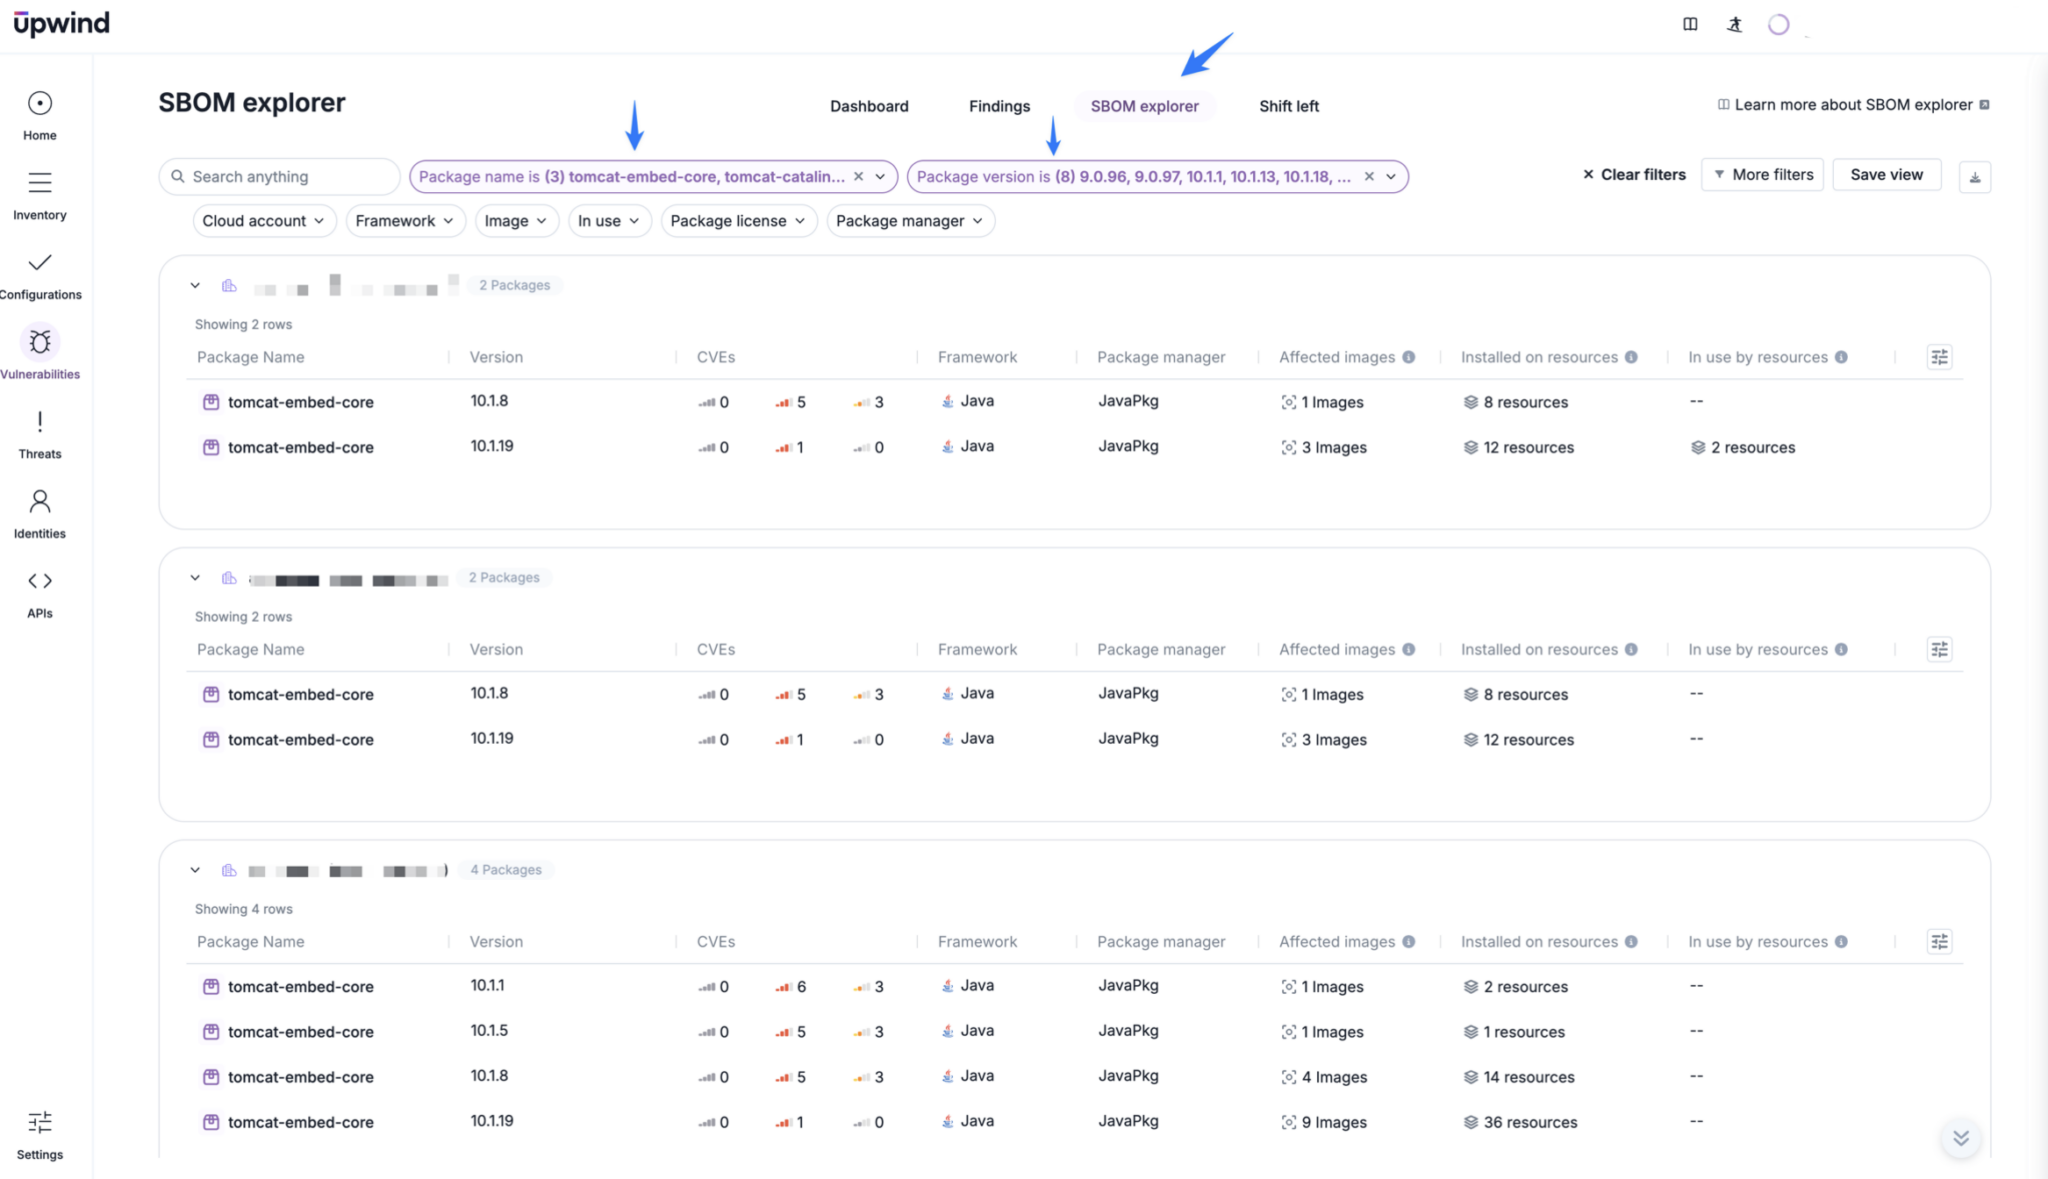2048x1179 pixels.
Task: Expand the Cloud account filter dropdown
Action: tap(263, 221)
